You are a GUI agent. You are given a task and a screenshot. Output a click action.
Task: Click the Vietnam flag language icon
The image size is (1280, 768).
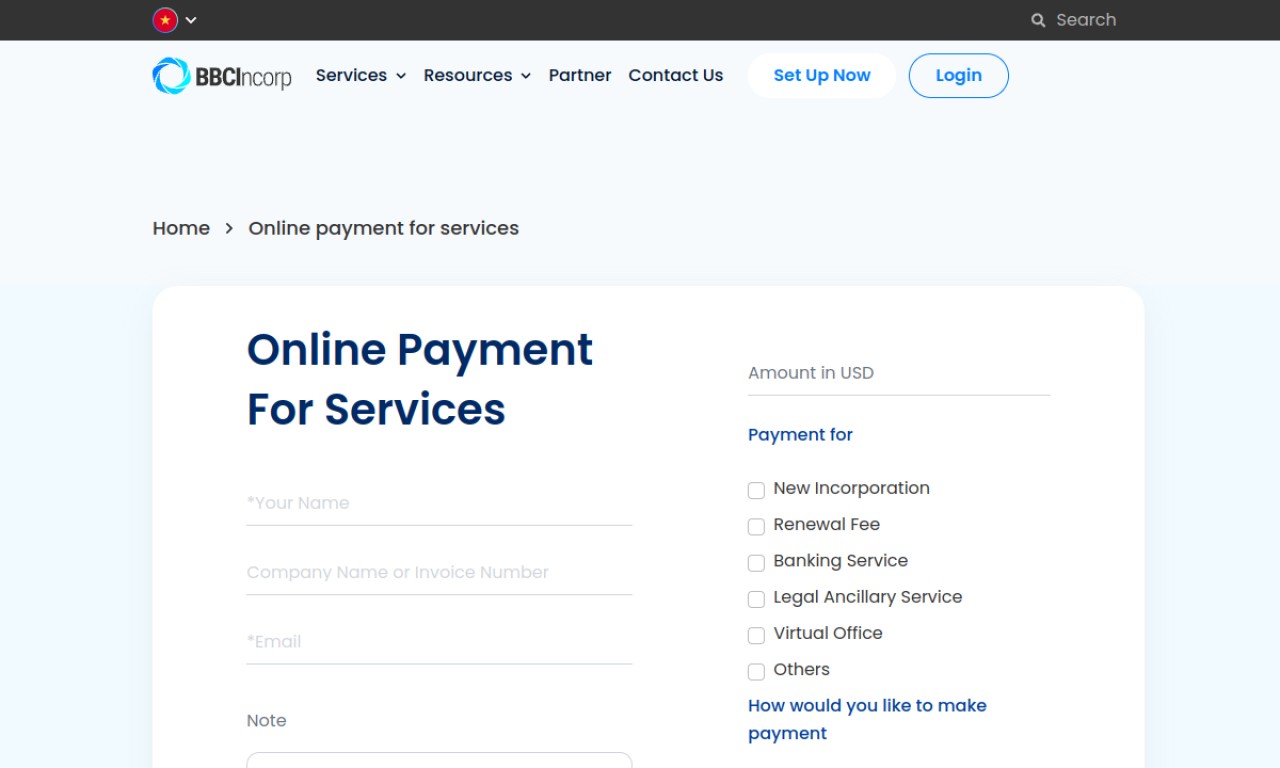point(165,20)
